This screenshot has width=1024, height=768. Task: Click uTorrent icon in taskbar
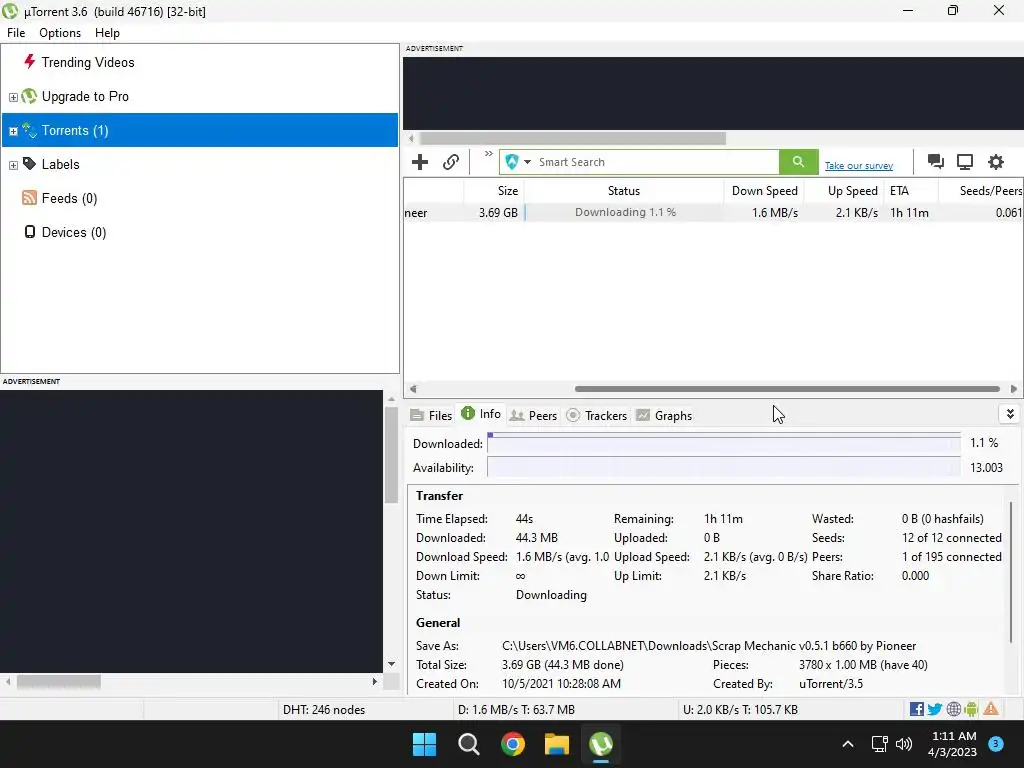(x=601, y=744)
